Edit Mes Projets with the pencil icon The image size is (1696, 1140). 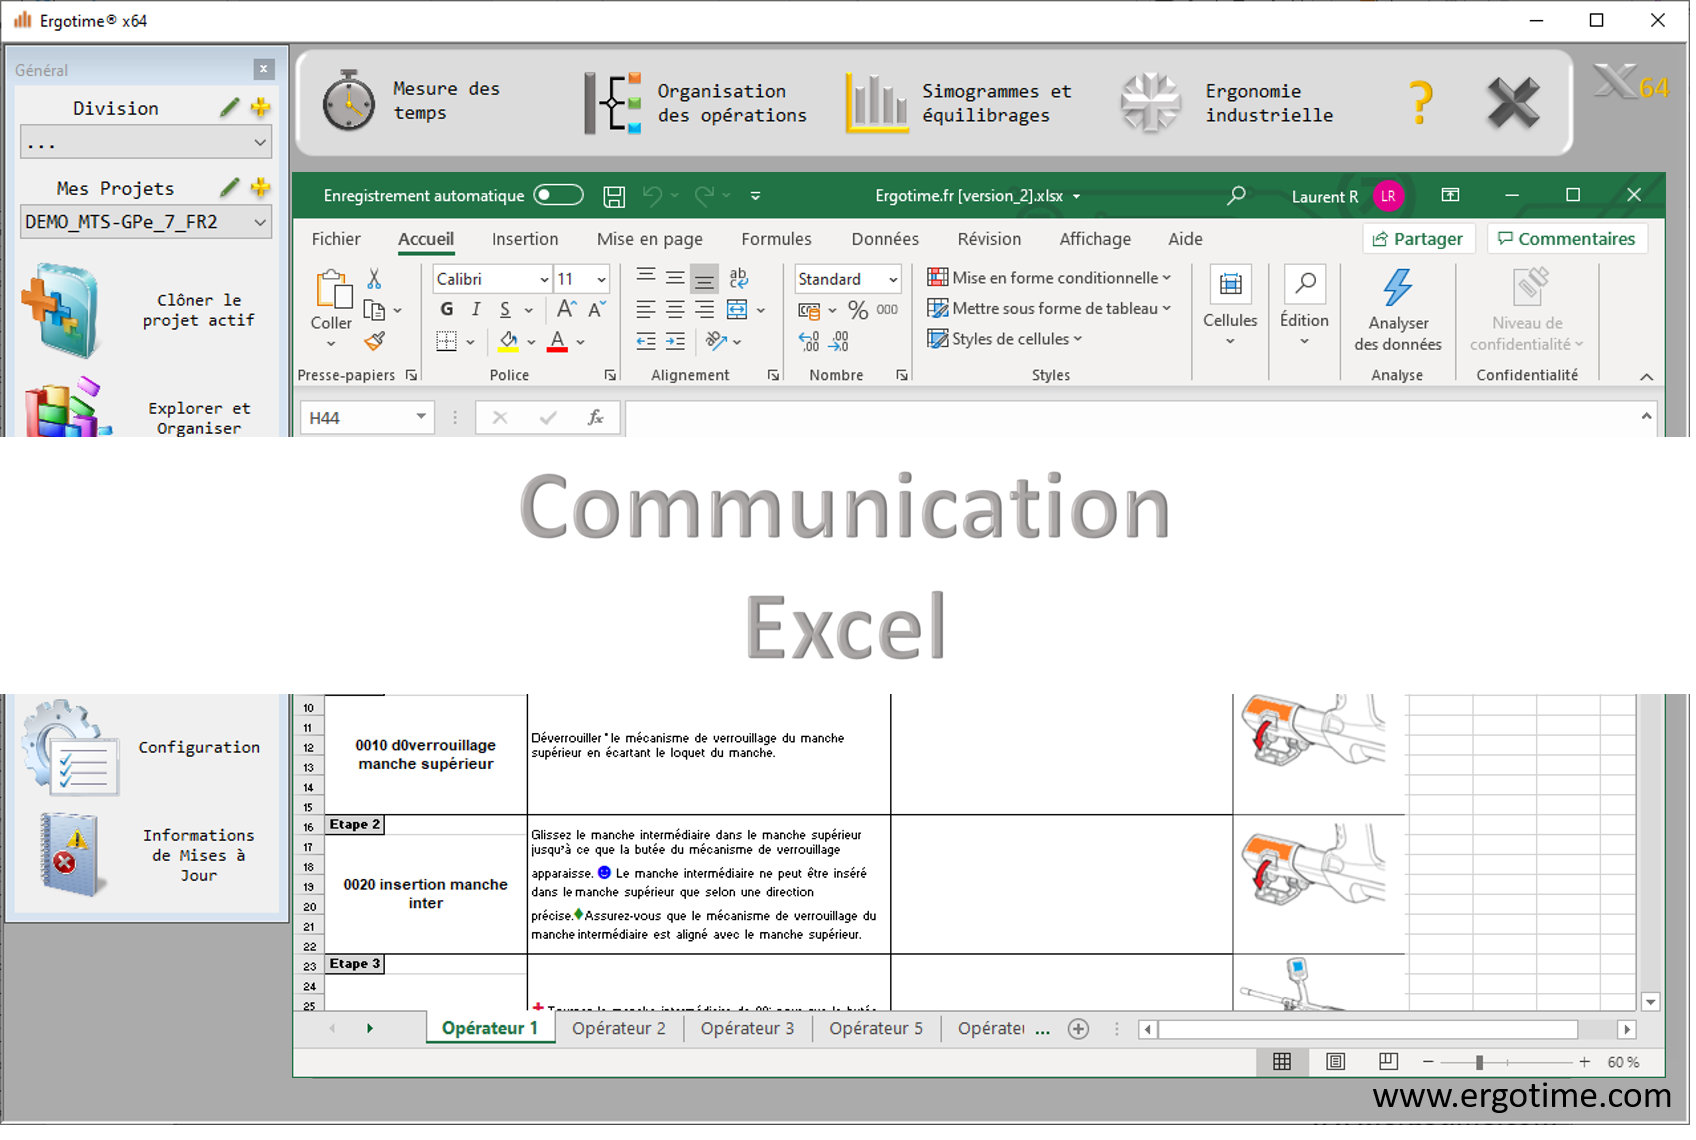coord(230,187)
